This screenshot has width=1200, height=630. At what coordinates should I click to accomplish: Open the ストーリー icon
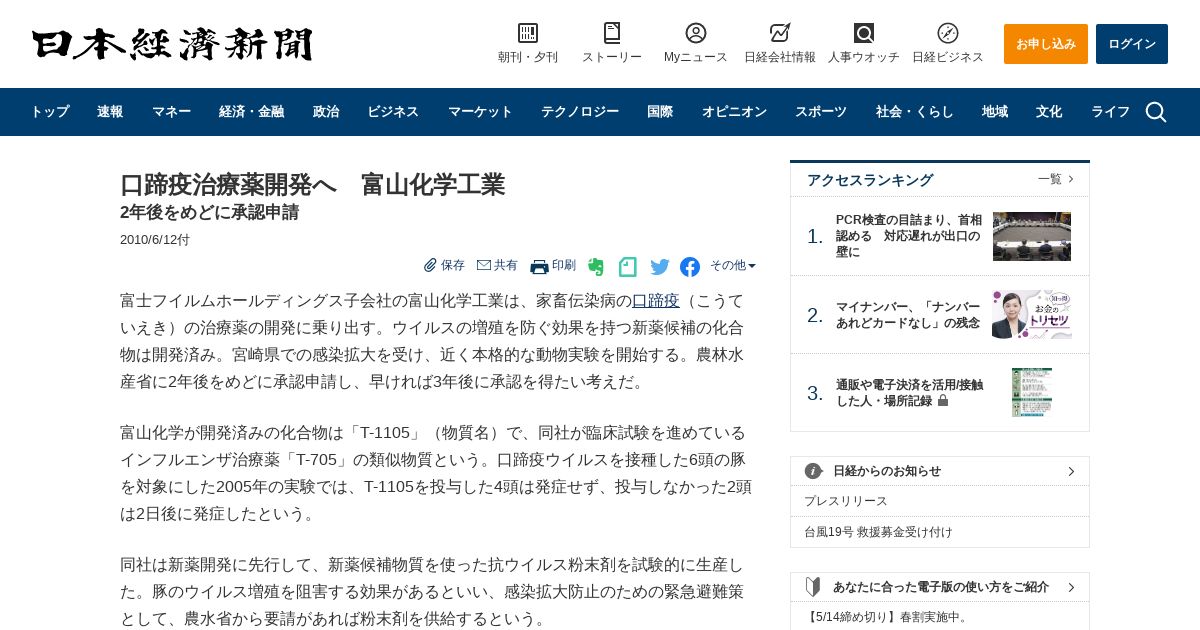click(612, 33)
